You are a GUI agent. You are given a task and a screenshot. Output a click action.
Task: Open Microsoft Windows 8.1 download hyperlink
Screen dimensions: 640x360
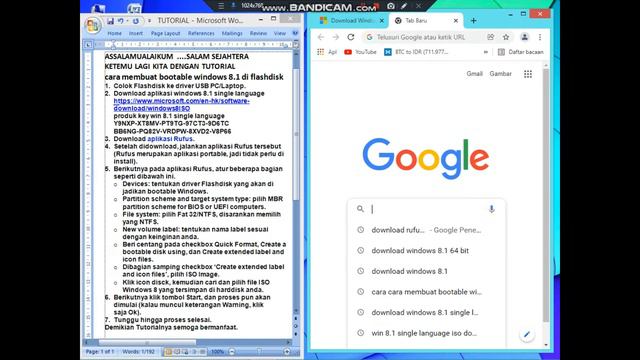coord(182,104)
